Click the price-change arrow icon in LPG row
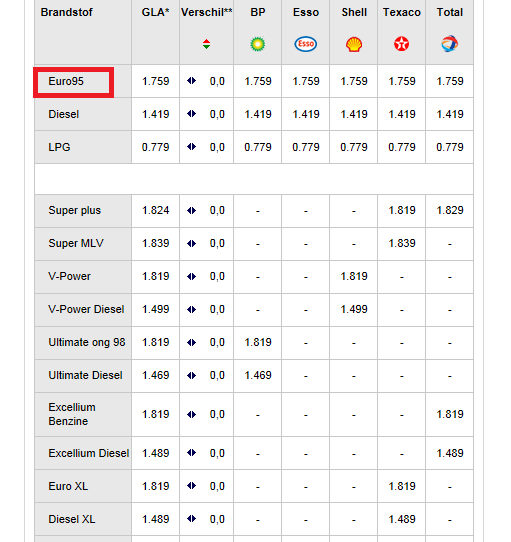Screen dimensions: 511x542 coord(192,147)
